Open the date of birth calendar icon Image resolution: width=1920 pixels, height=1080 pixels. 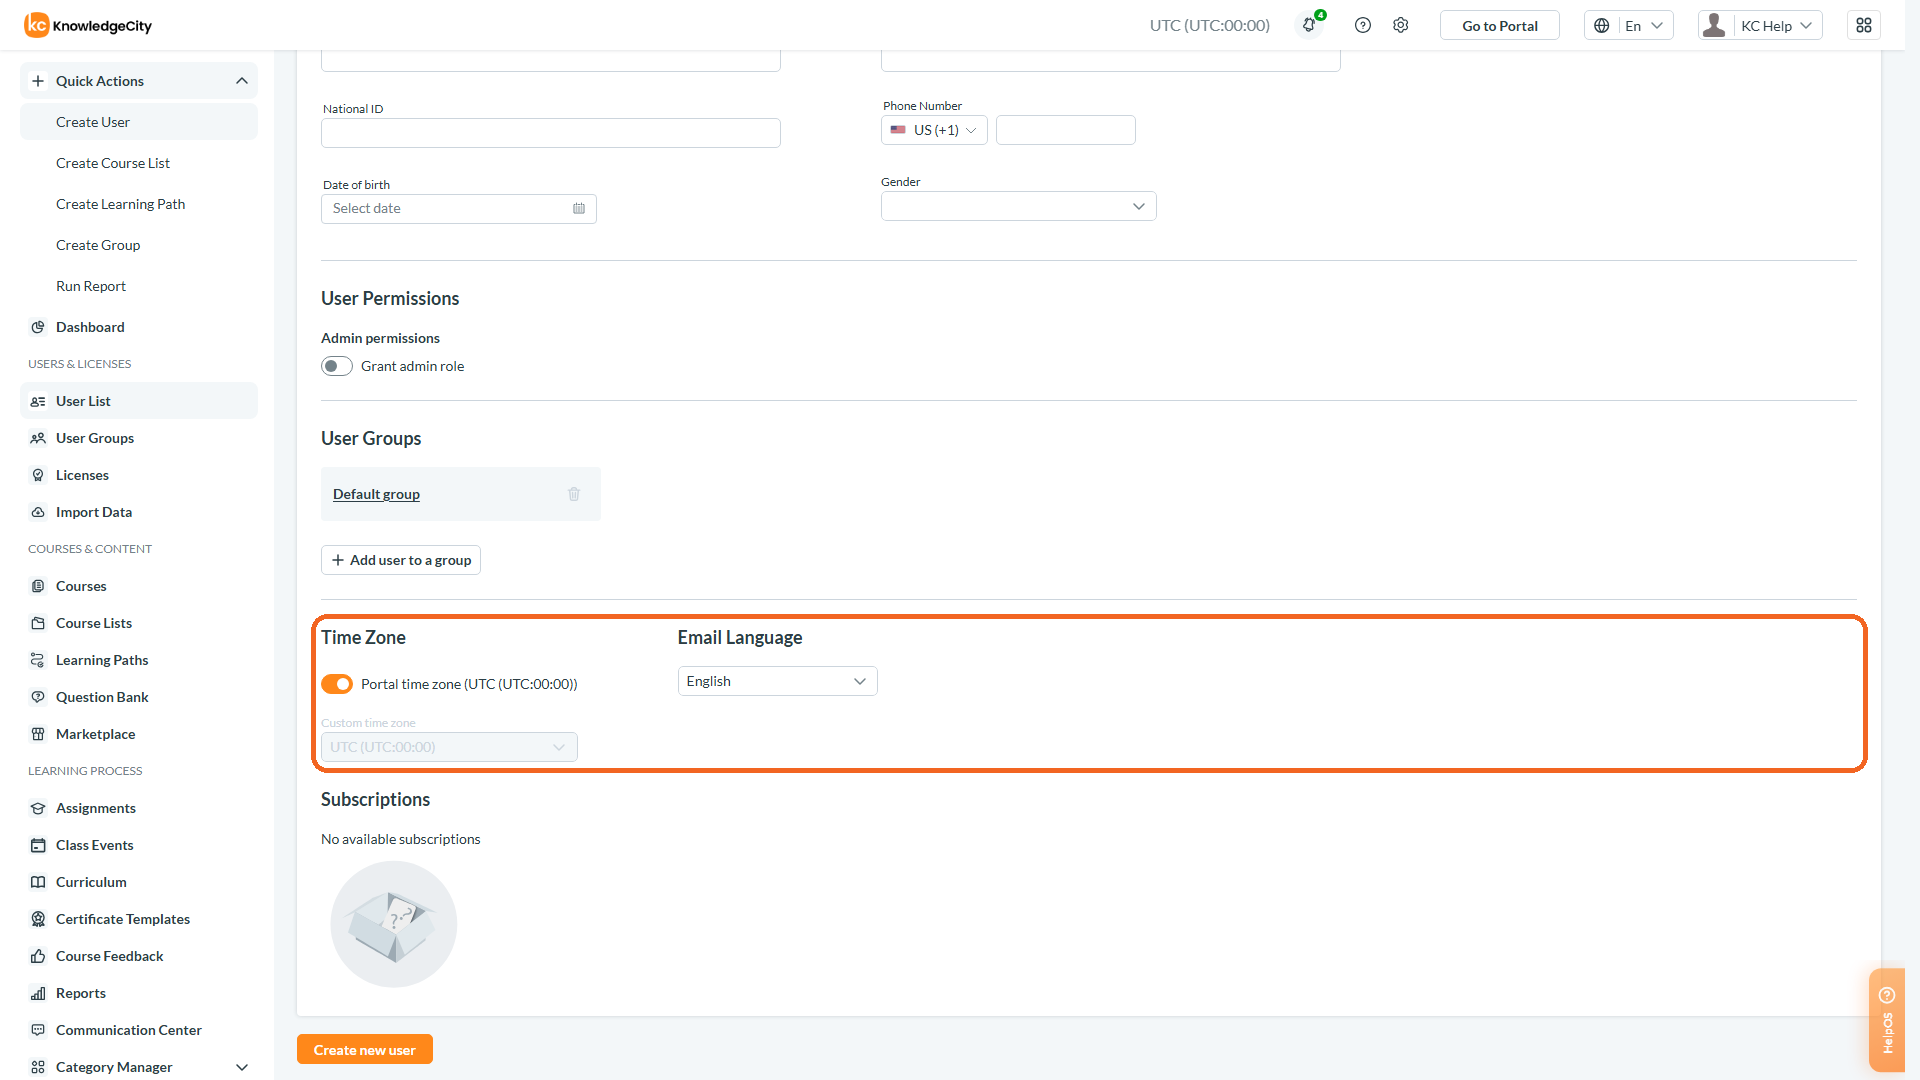click(x=579, y=208)
